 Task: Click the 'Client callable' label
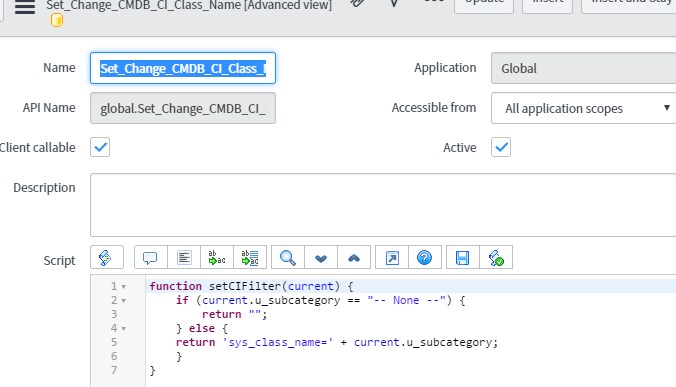(38, 147)
